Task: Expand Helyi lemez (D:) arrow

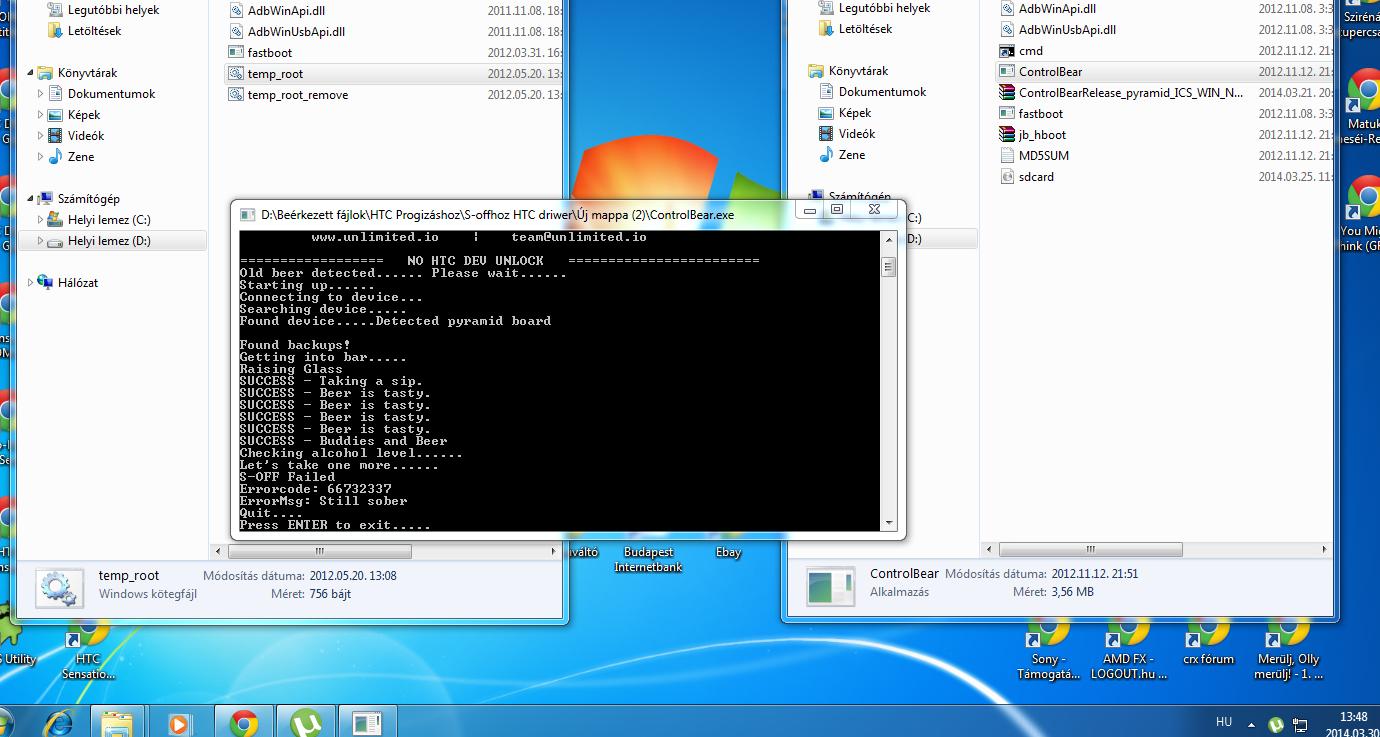Action: [41, 241]
